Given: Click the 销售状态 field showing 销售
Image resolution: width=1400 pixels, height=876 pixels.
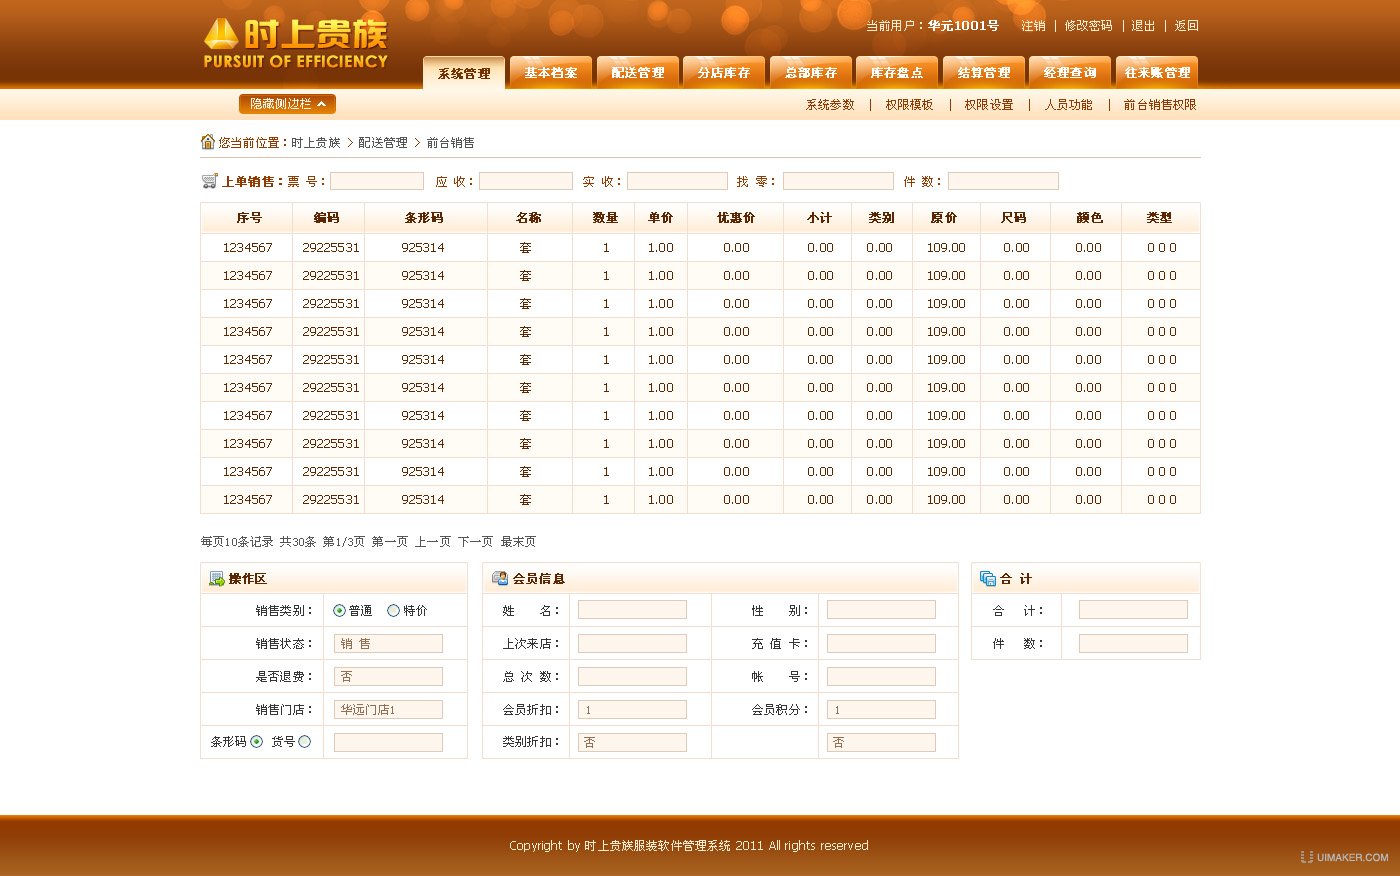Looking at the screenshot, I should [x=388, y=644].
